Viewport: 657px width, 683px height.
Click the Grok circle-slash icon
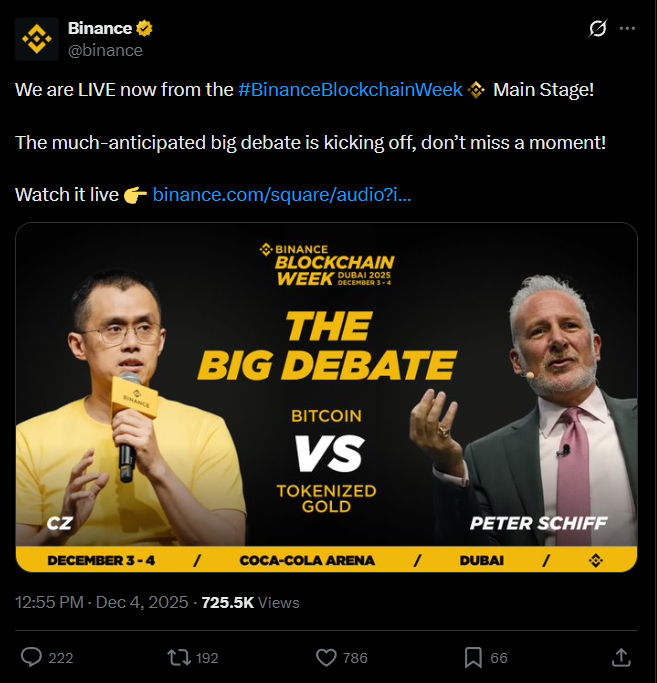point(598,29)
